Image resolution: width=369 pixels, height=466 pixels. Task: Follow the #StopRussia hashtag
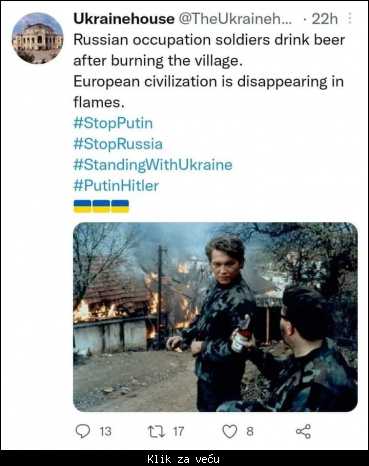click(x=118, y=144)
